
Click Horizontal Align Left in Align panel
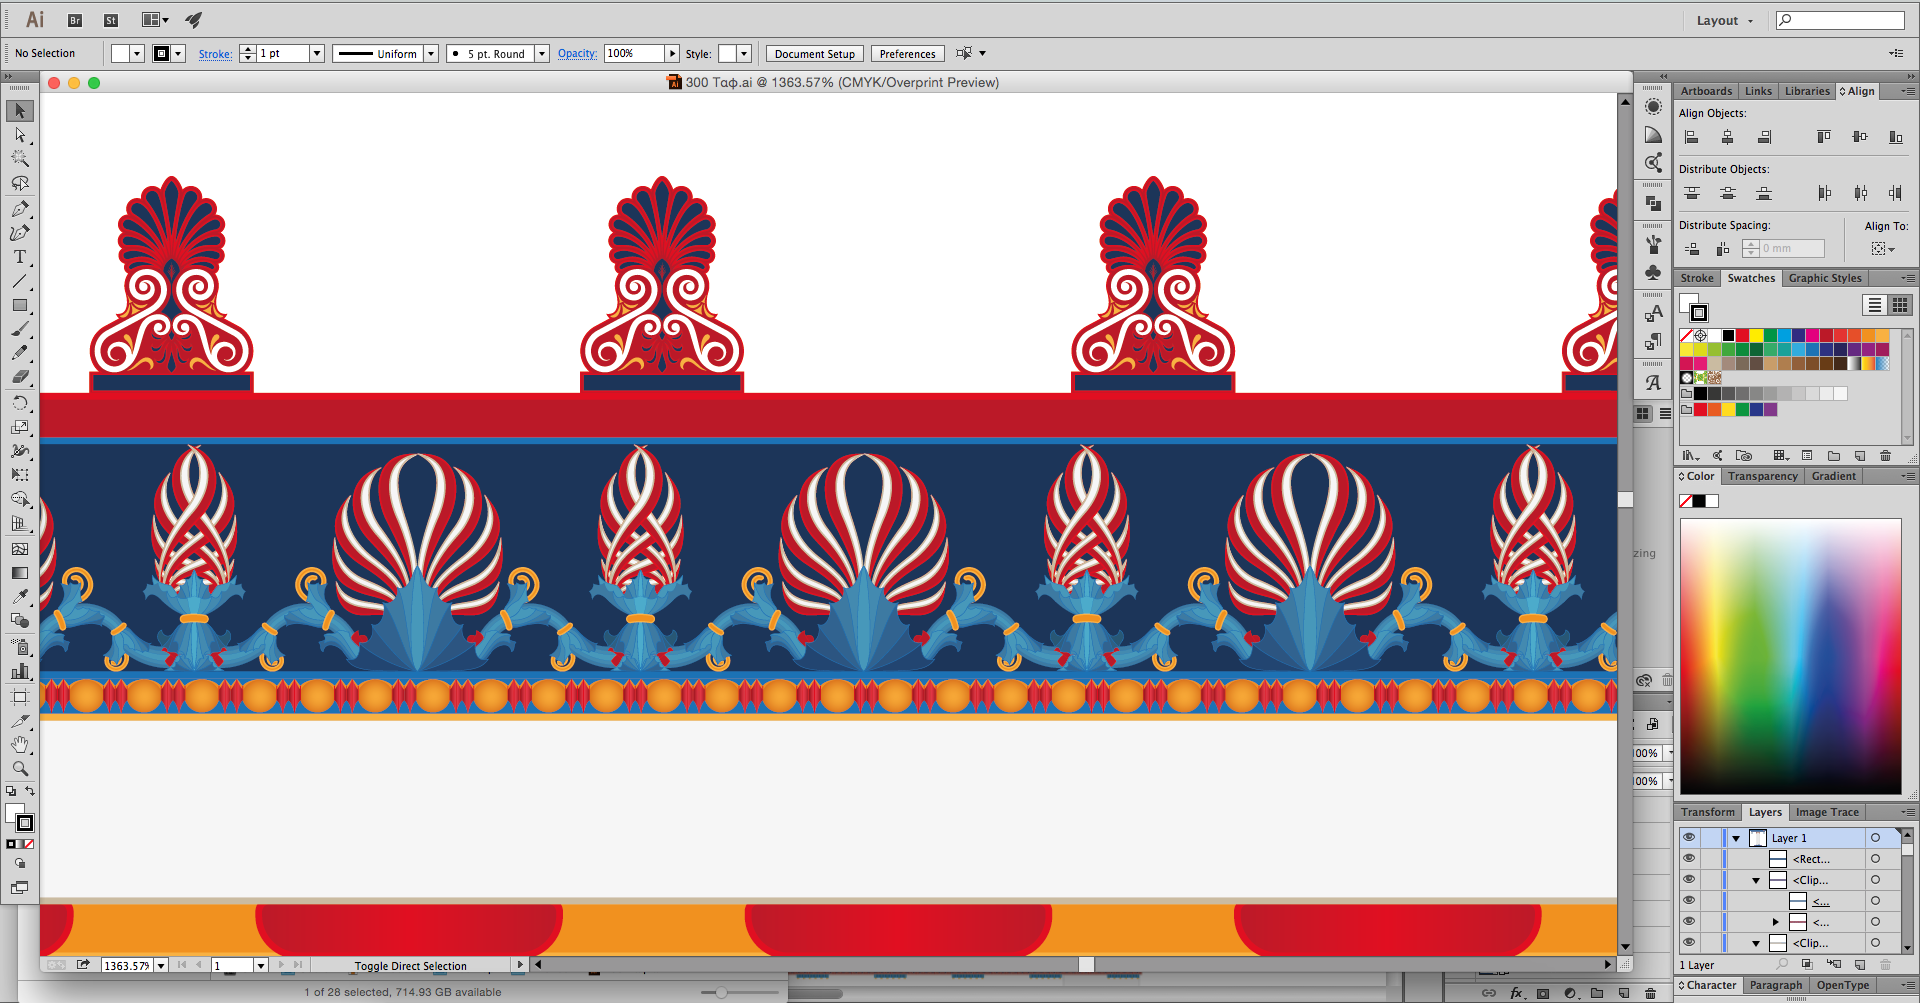click(x=1692, y=137)
